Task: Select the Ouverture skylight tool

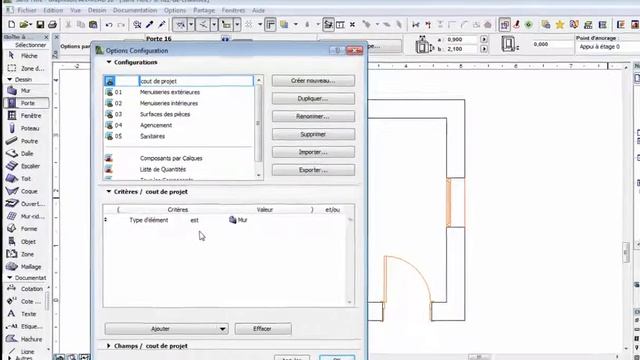Action: pyautogui.click(x=24, y=204)
